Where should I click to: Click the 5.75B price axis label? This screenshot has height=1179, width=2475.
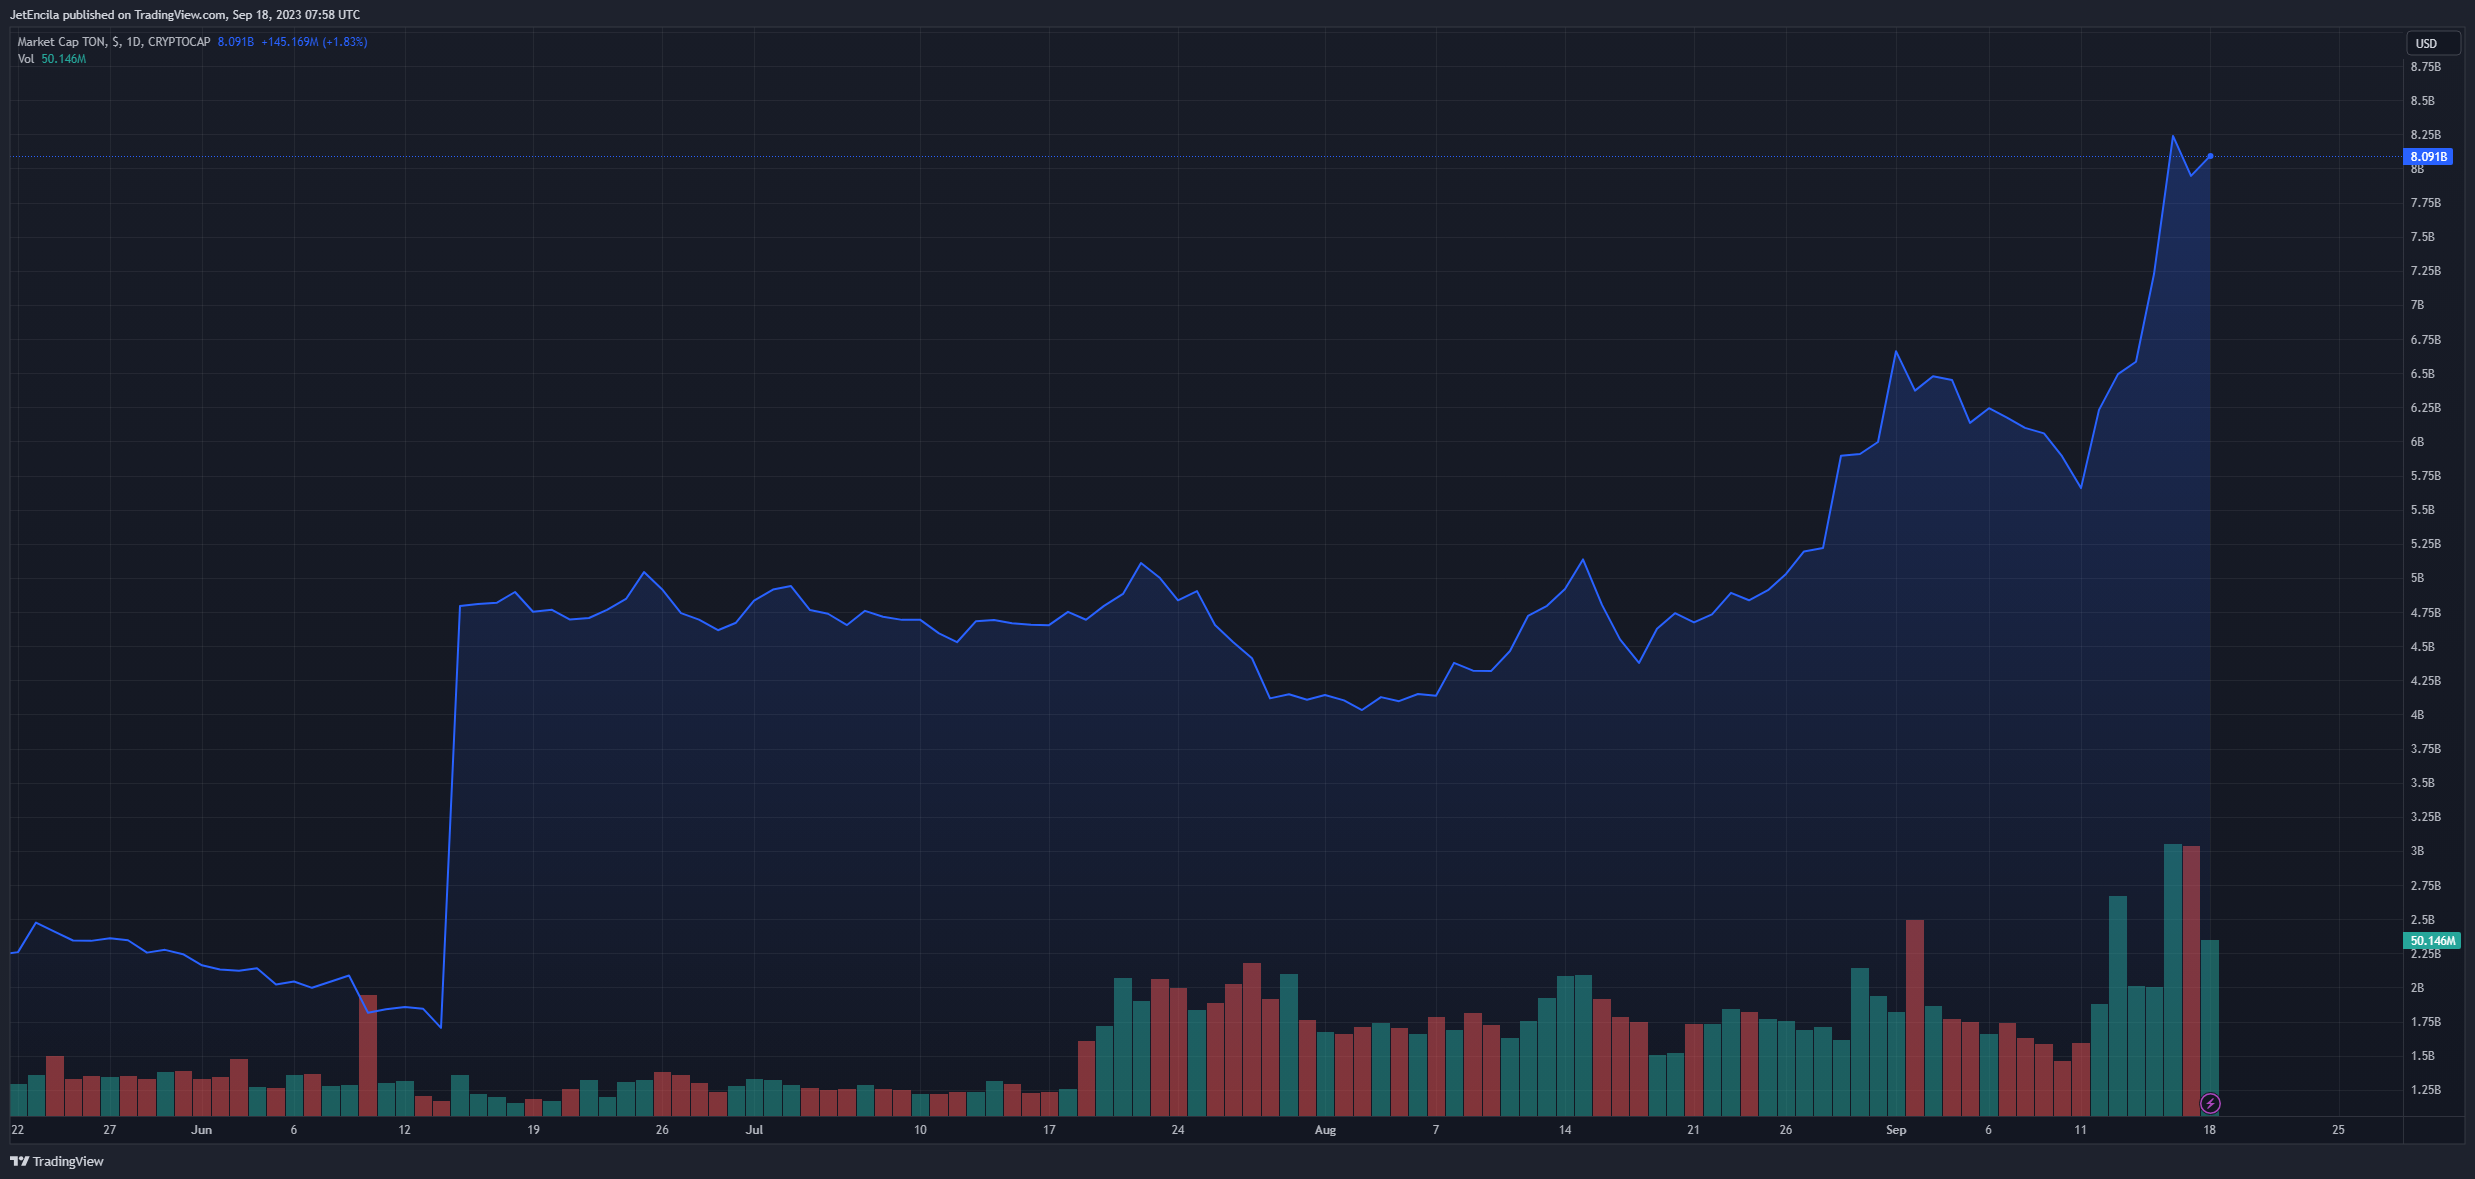point(2426,476)
